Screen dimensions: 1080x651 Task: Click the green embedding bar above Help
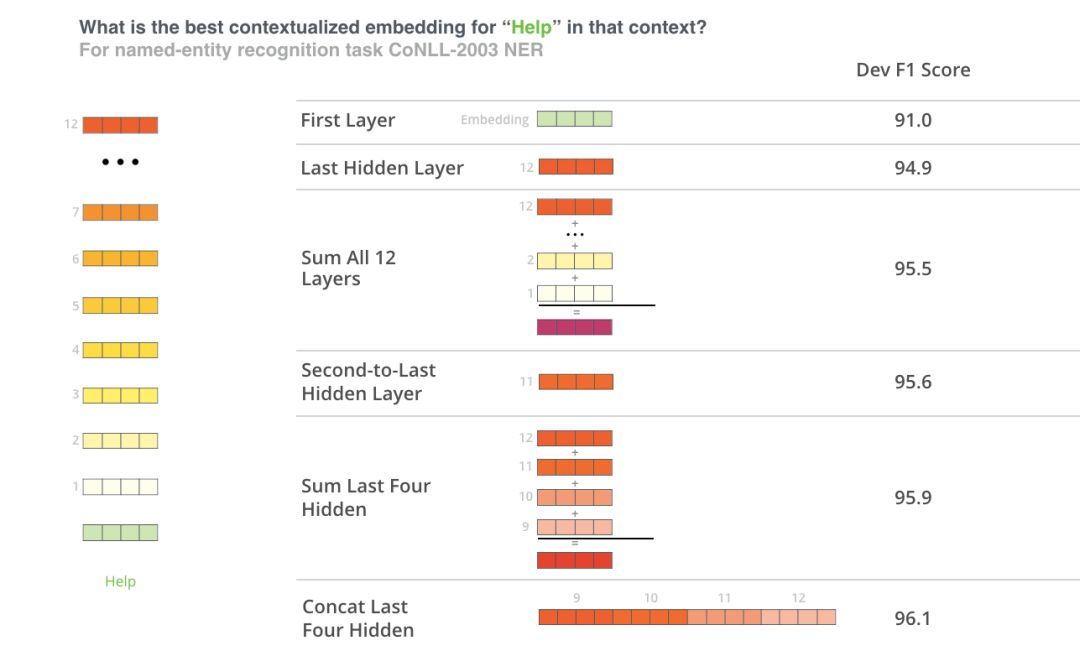click(x=121, y=532)
